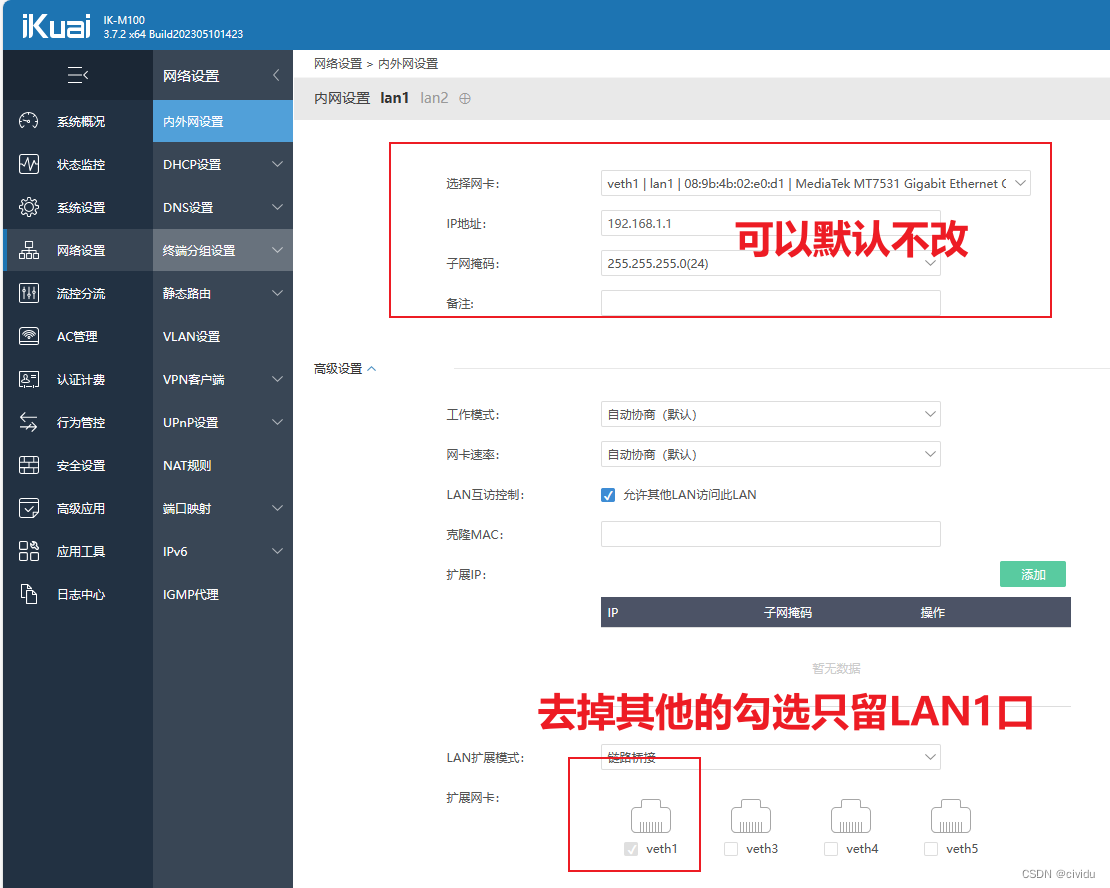Click the 高级应用 checkbox icon
Viewport: 1110px width, 888px height.
pos(28,508)
